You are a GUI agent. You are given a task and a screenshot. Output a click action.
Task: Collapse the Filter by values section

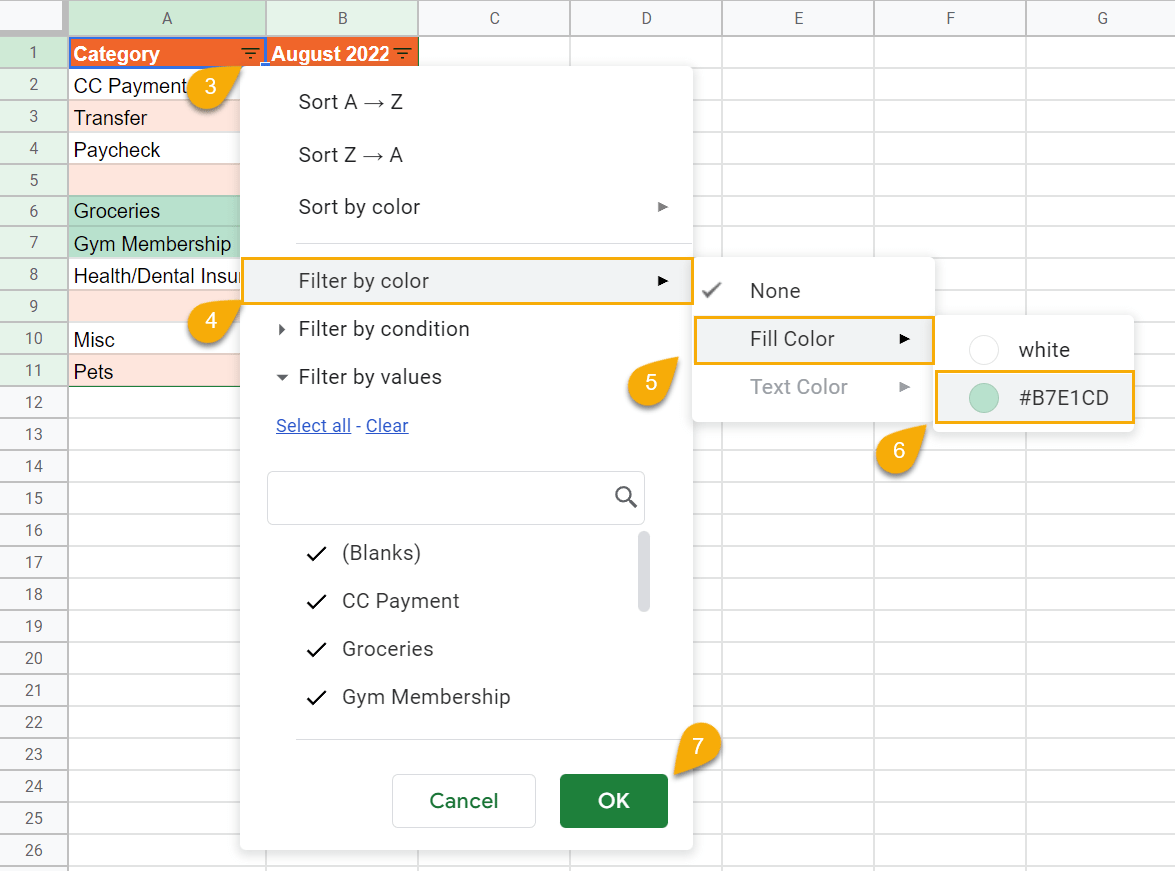coord(370,377)
